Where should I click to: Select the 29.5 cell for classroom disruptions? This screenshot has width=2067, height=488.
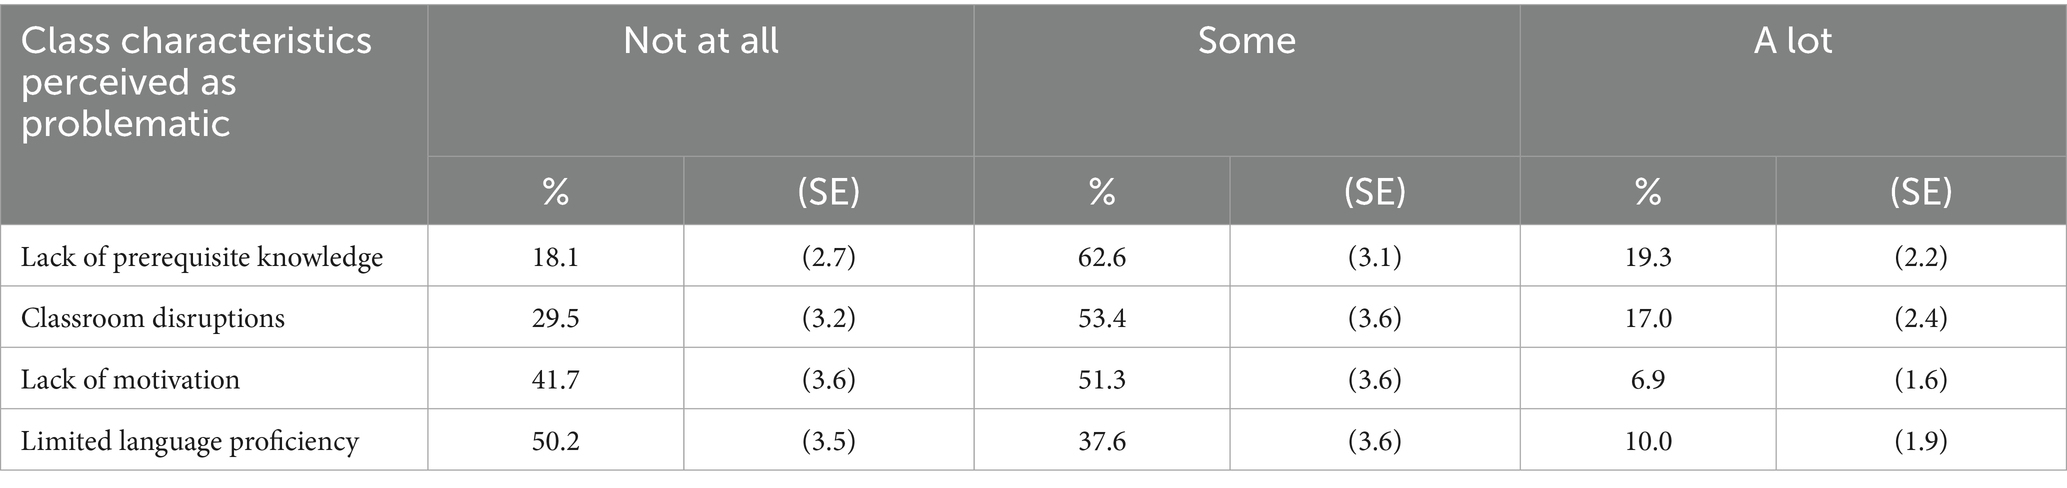555,318
